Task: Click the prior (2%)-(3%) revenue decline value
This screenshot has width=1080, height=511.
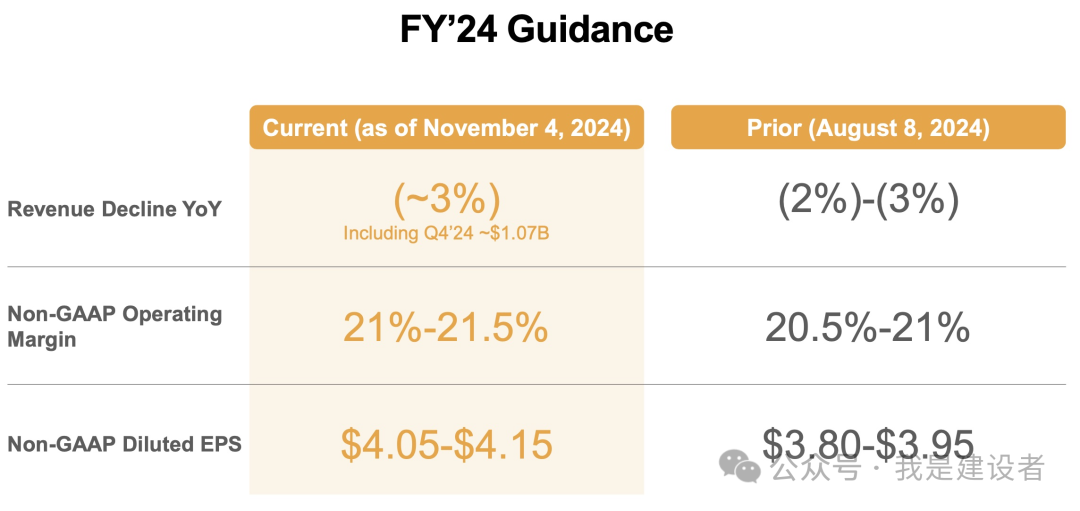Action: coord(867,200)
